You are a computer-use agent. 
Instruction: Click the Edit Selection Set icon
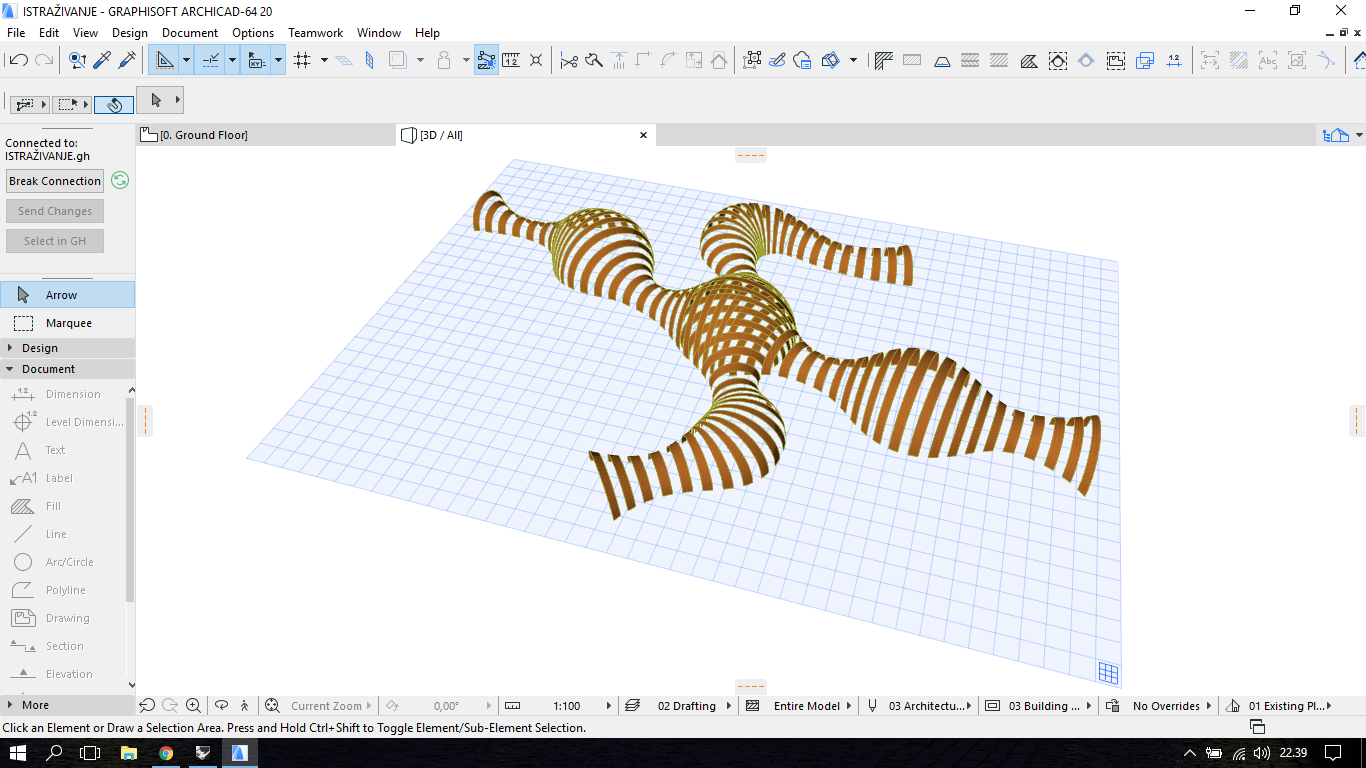coord(752,60)
